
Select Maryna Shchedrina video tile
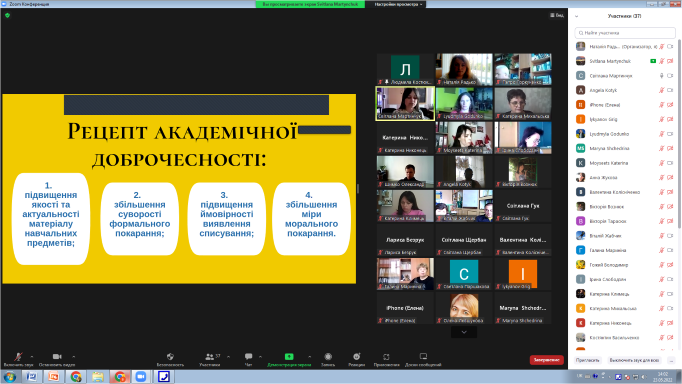pyautogui.click(x=523, y=308)
